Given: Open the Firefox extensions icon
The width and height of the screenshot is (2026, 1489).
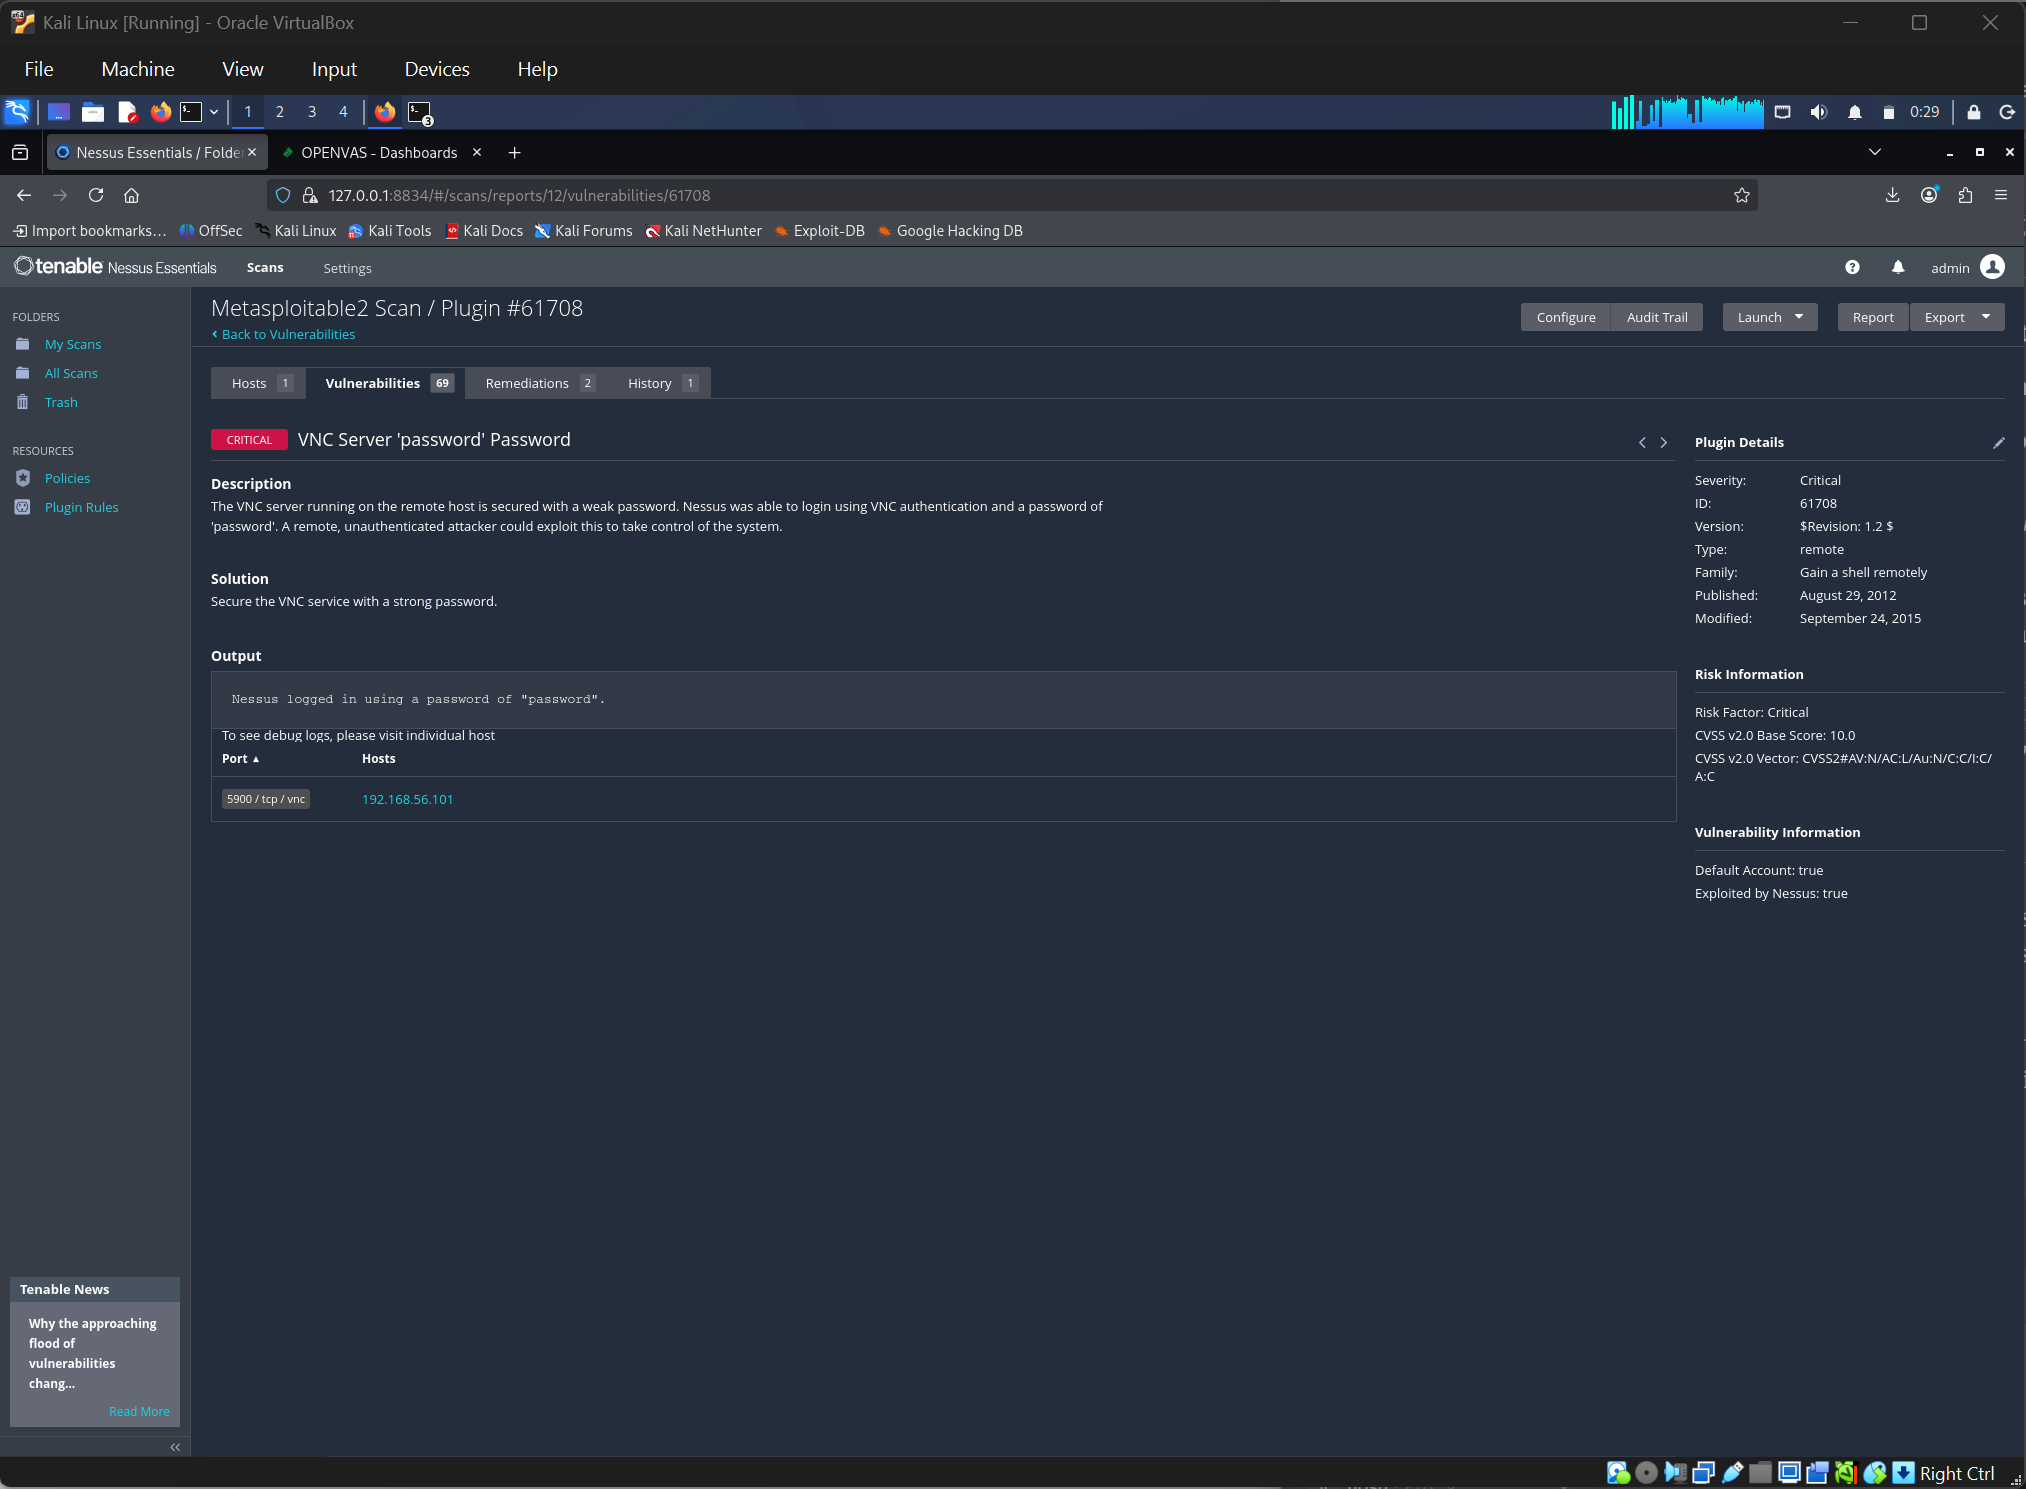Looking at the screenshot, I should pyautogui.click(x=1965, y=195).
